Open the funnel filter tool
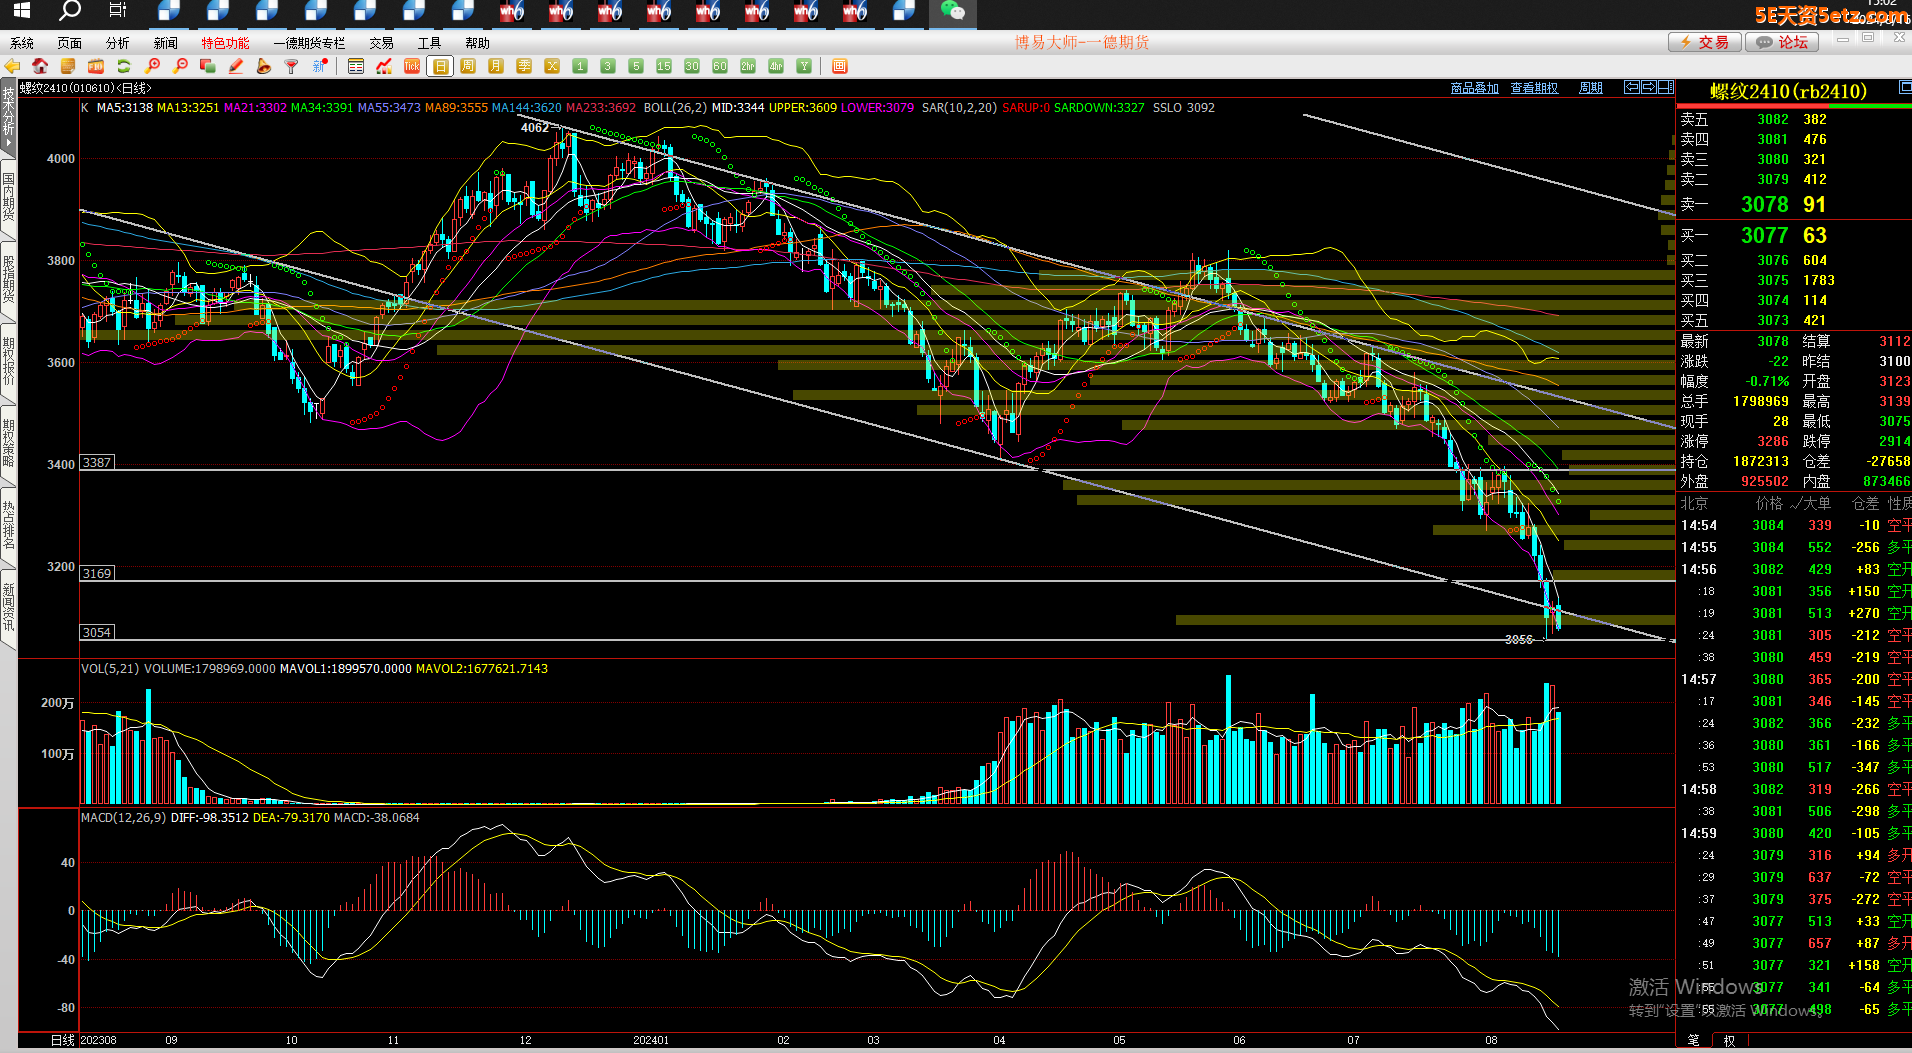 tap(292, 66)
